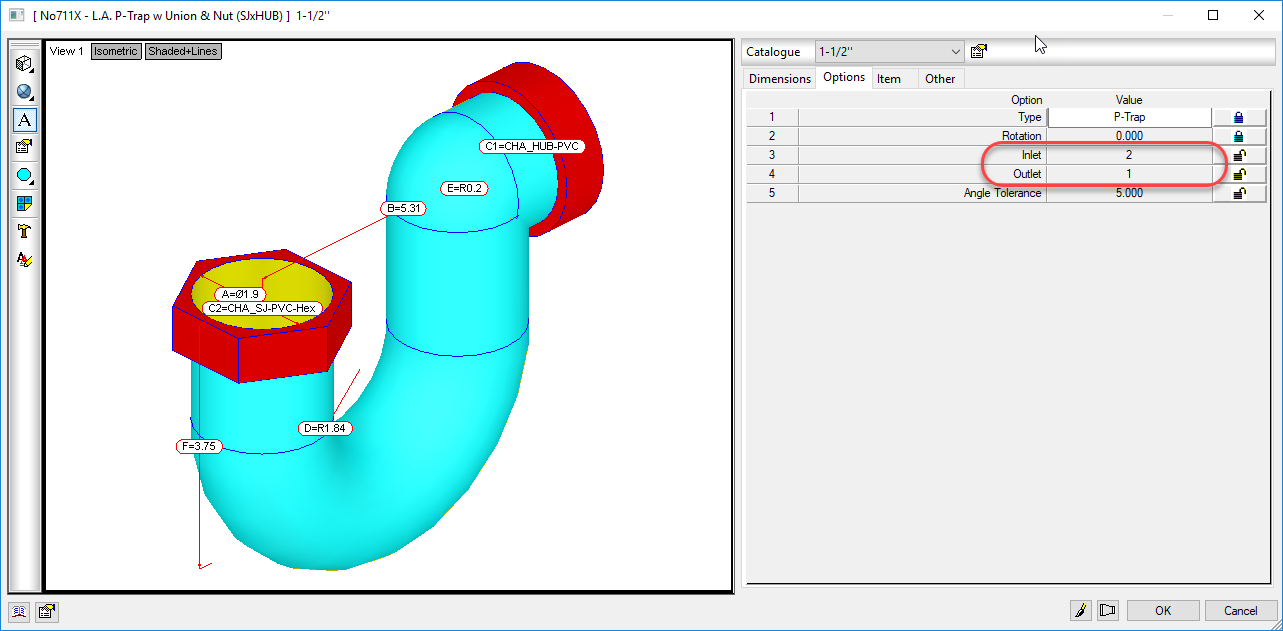The height and width of the screenshot is (631, 1283).
Task: Click the edit properties icon in left toolbar
Action: tap(24, 147)
